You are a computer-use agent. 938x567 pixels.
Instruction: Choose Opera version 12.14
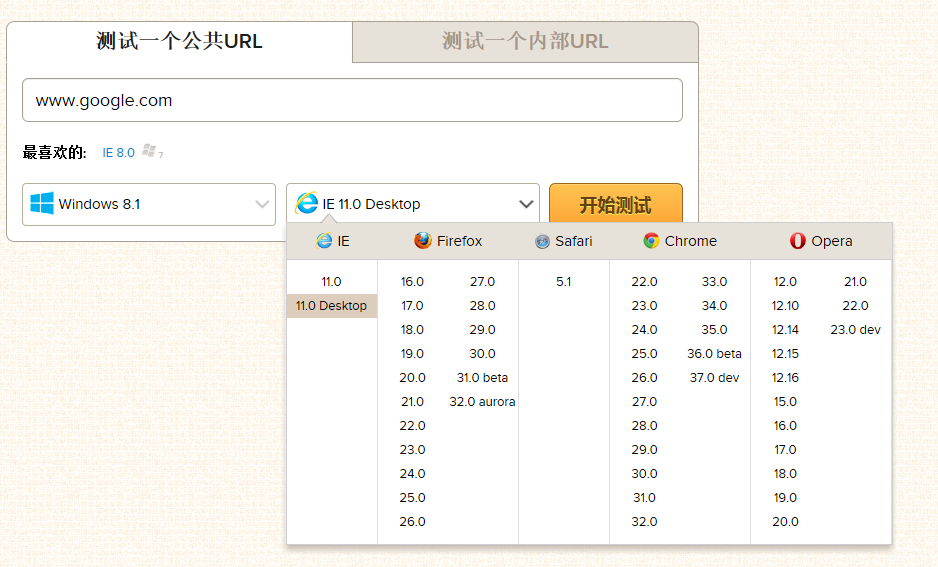(785, 330)
